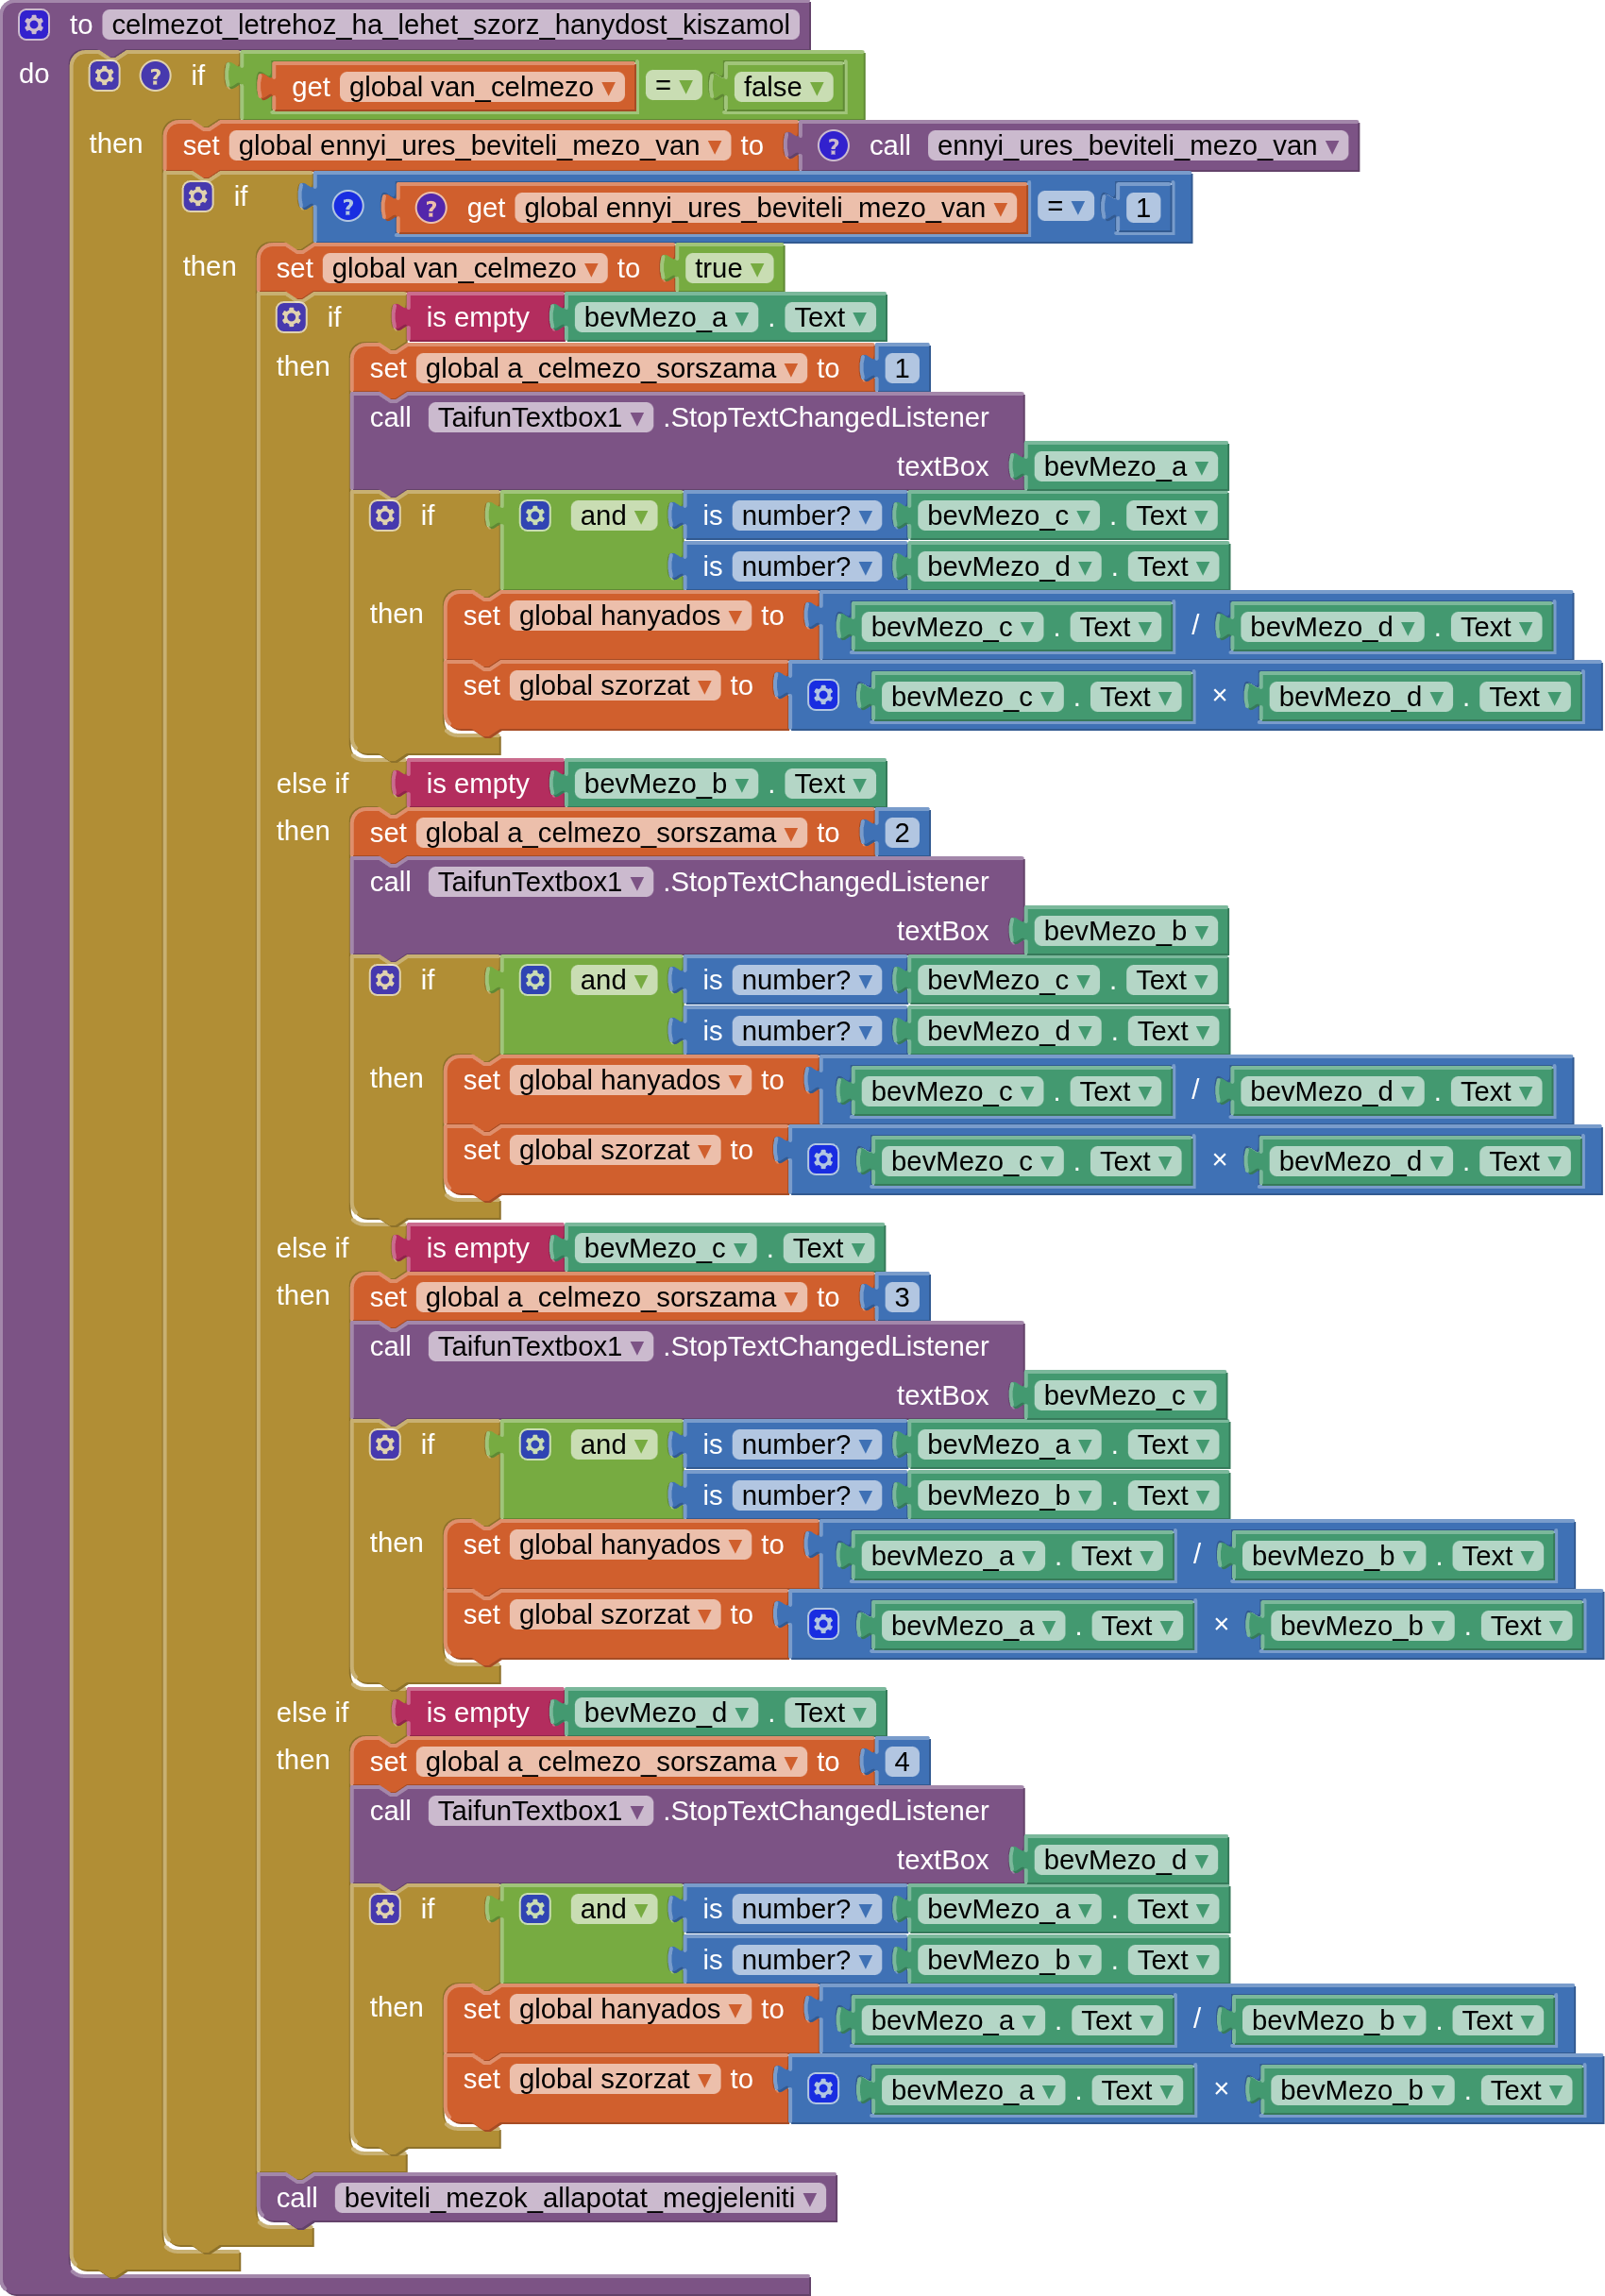This screenshot has width=1605, height=2296.
Task: Click the comment icon on get global ennyi_ures_beviteli_mezo_van
Action: click(430, 208)
